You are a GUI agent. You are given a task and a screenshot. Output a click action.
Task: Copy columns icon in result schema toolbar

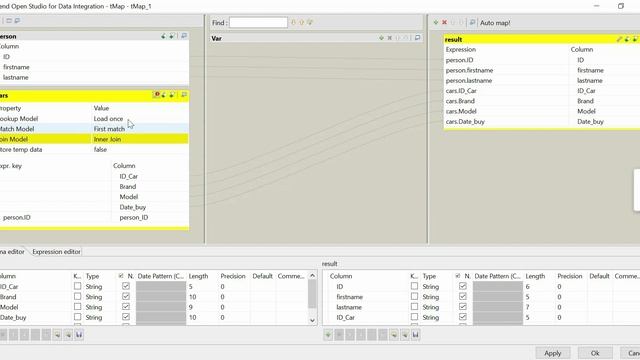point(372,335)
